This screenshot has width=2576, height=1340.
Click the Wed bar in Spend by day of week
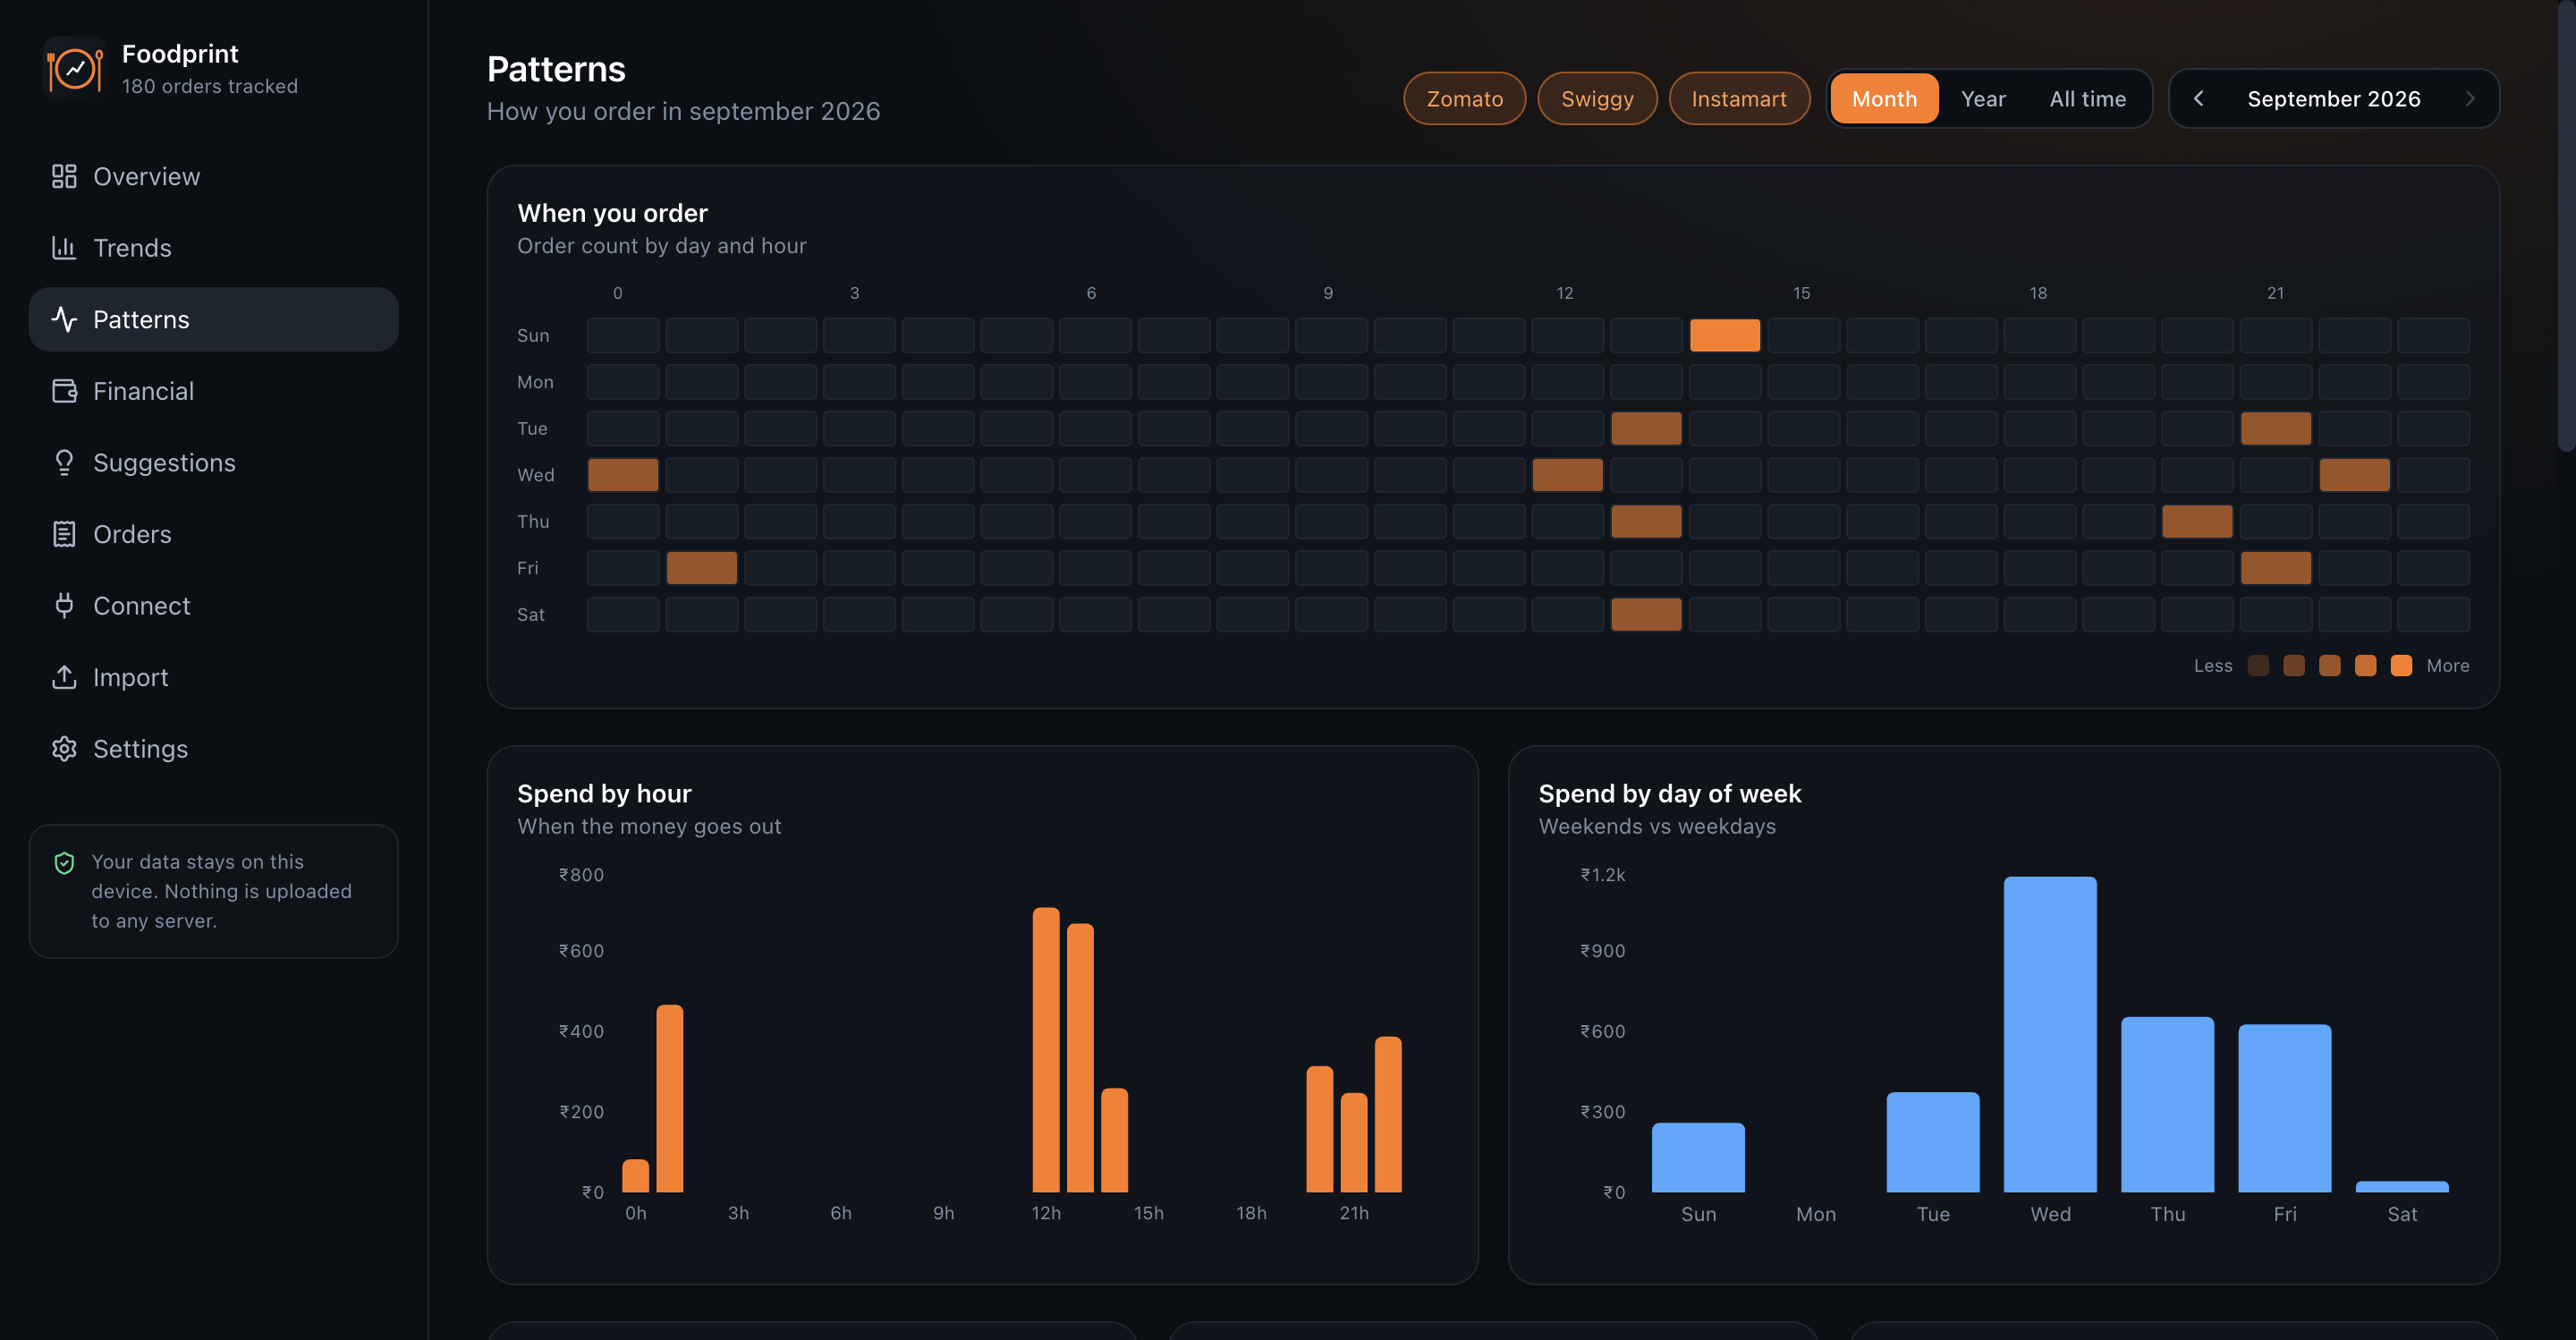click(2050, 1034)
